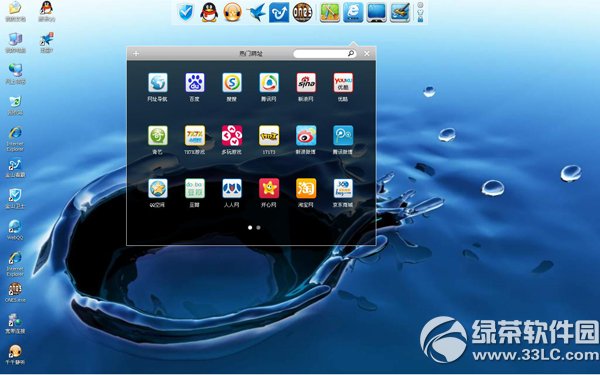Open the Youku video site icon

(343, 83)
